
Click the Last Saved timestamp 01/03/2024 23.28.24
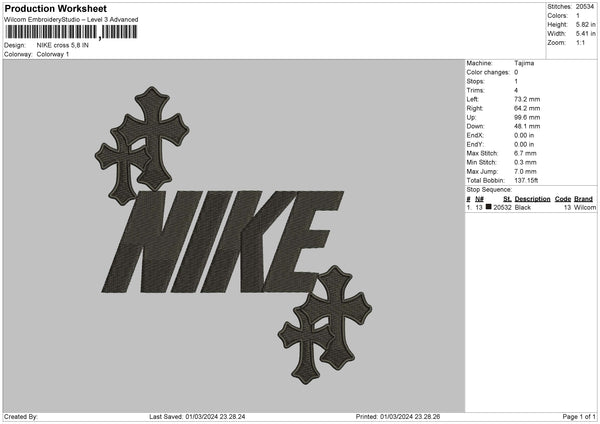tap(215, 416)
